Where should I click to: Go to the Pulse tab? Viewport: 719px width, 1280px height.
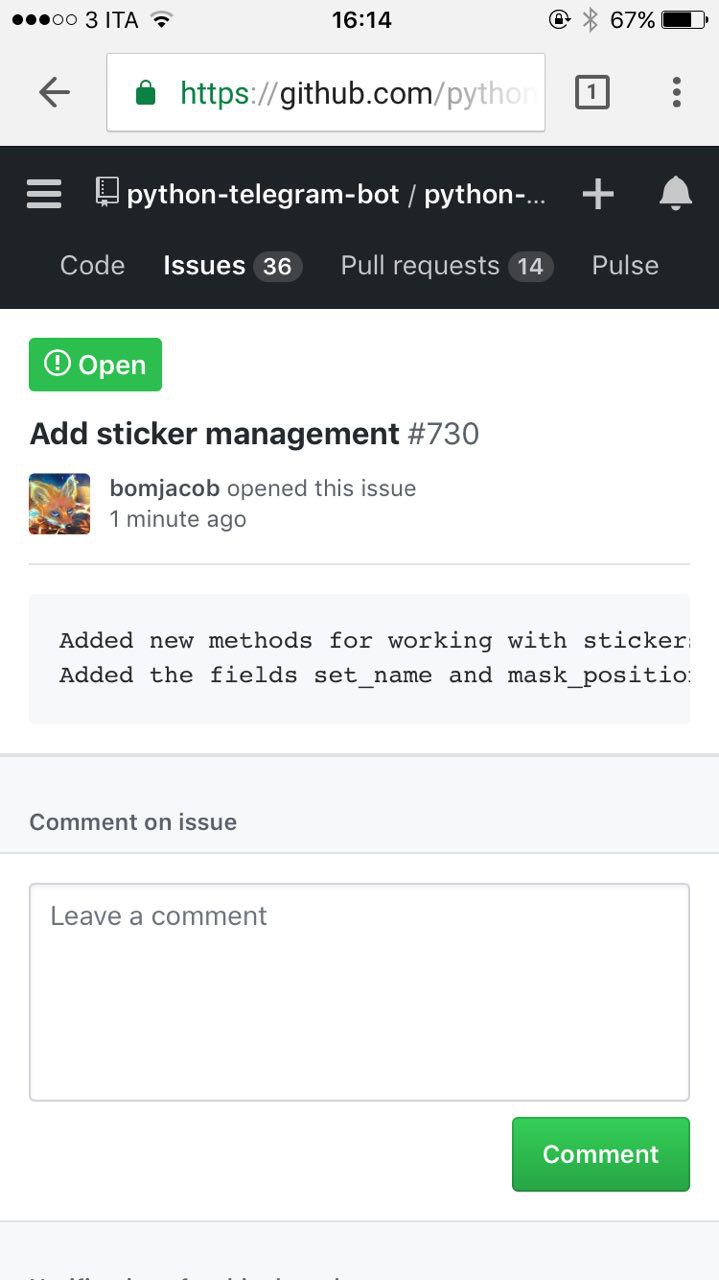pyautogui.click(x=625, y=265)
